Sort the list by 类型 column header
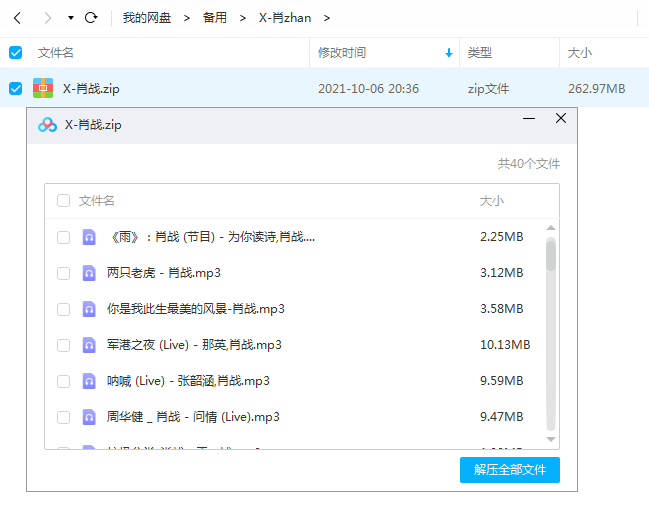The image size is (649, 517). coord(480,53)
